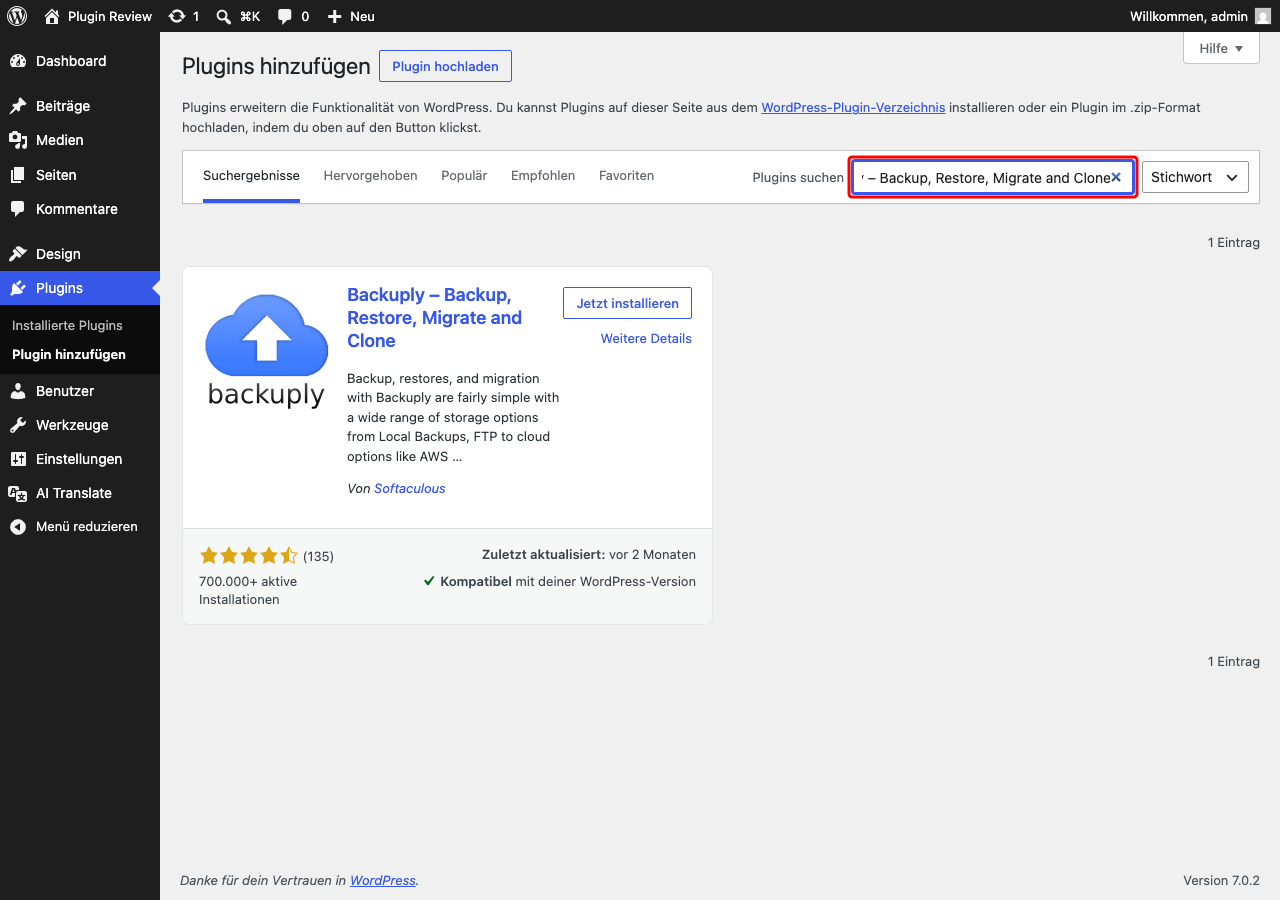Click the Benutzer user icon
Image resolution: width=1280 pixels, height=900 pixels.
pyautogui.click(x=18, y=391)
